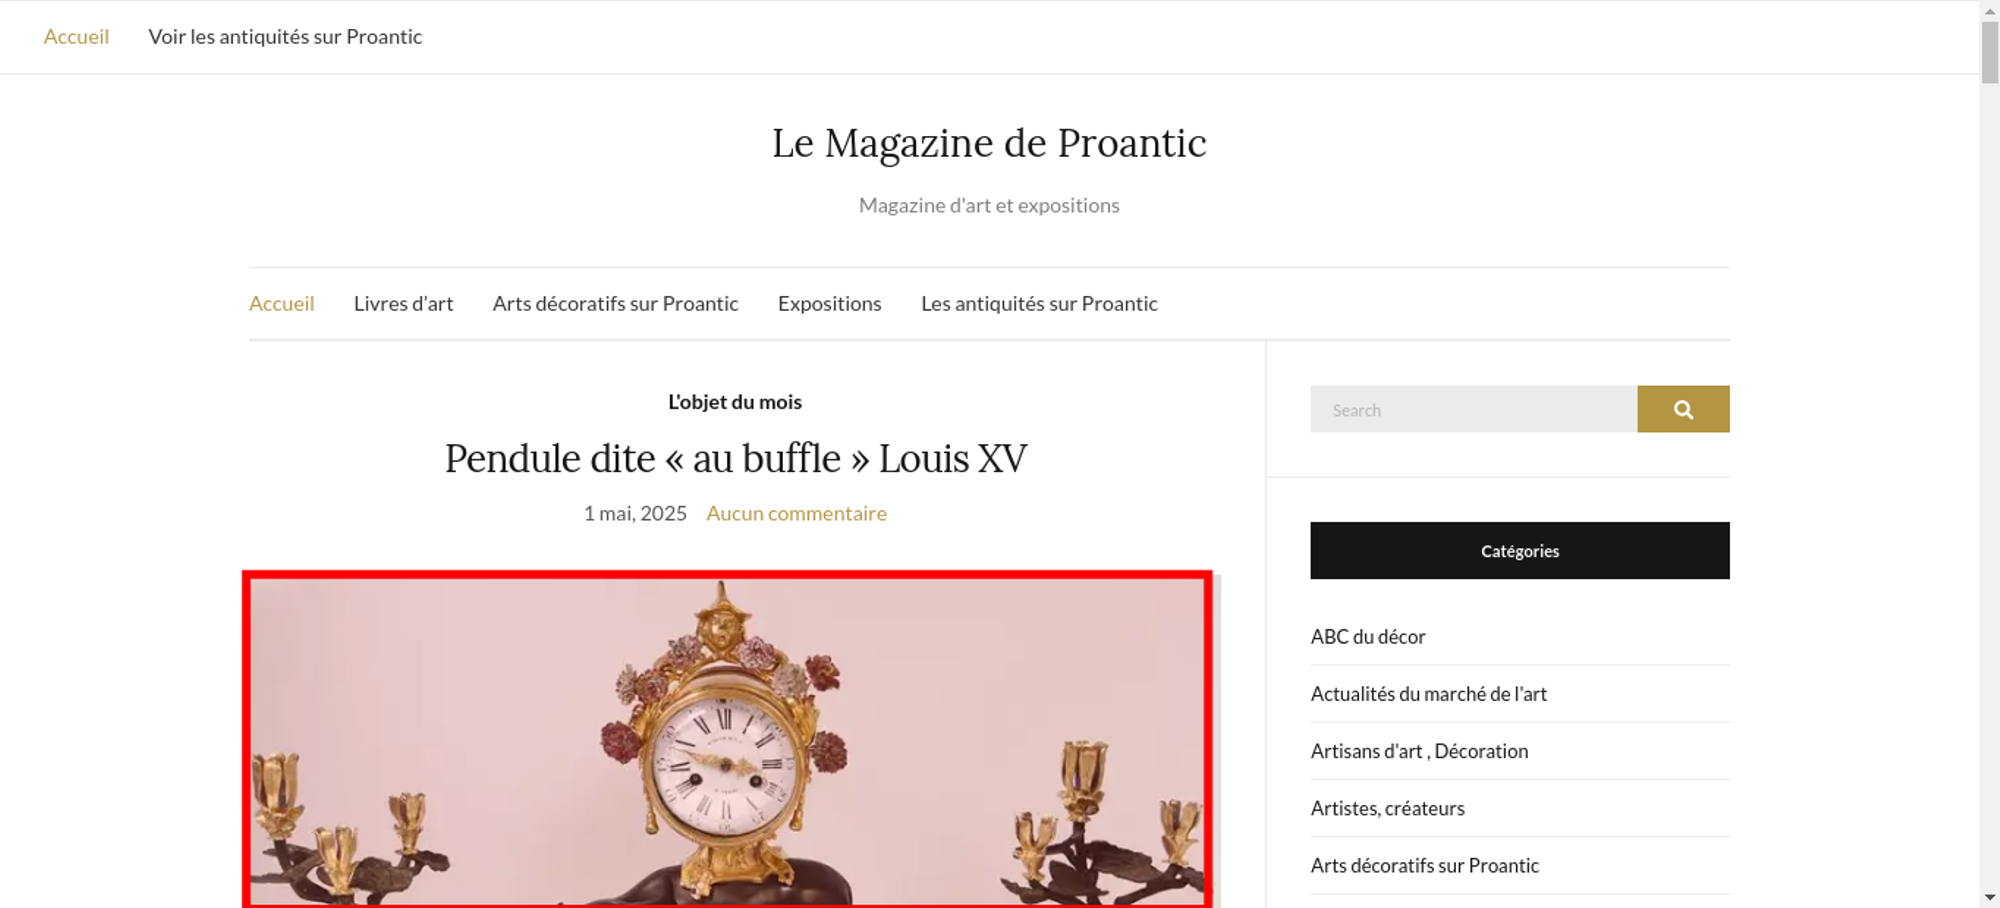
Task: Open the Louis XV clock featured image
Action: coord(727,740)
